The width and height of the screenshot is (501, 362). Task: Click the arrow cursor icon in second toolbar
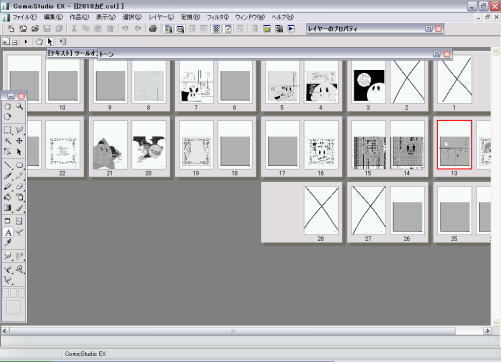click(50, 42)
